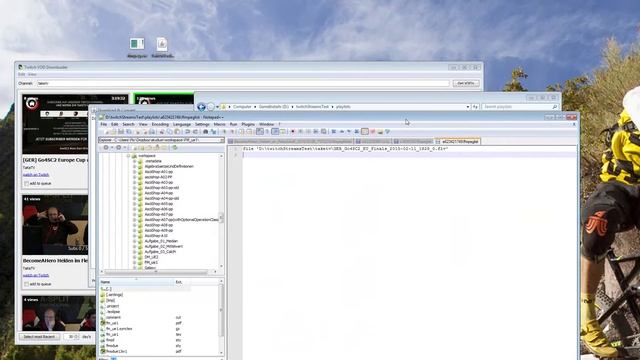This screenshot has height=360, width=640.
Task: Click the vertical scrollbar of the workspace tree
Action: 222,211
